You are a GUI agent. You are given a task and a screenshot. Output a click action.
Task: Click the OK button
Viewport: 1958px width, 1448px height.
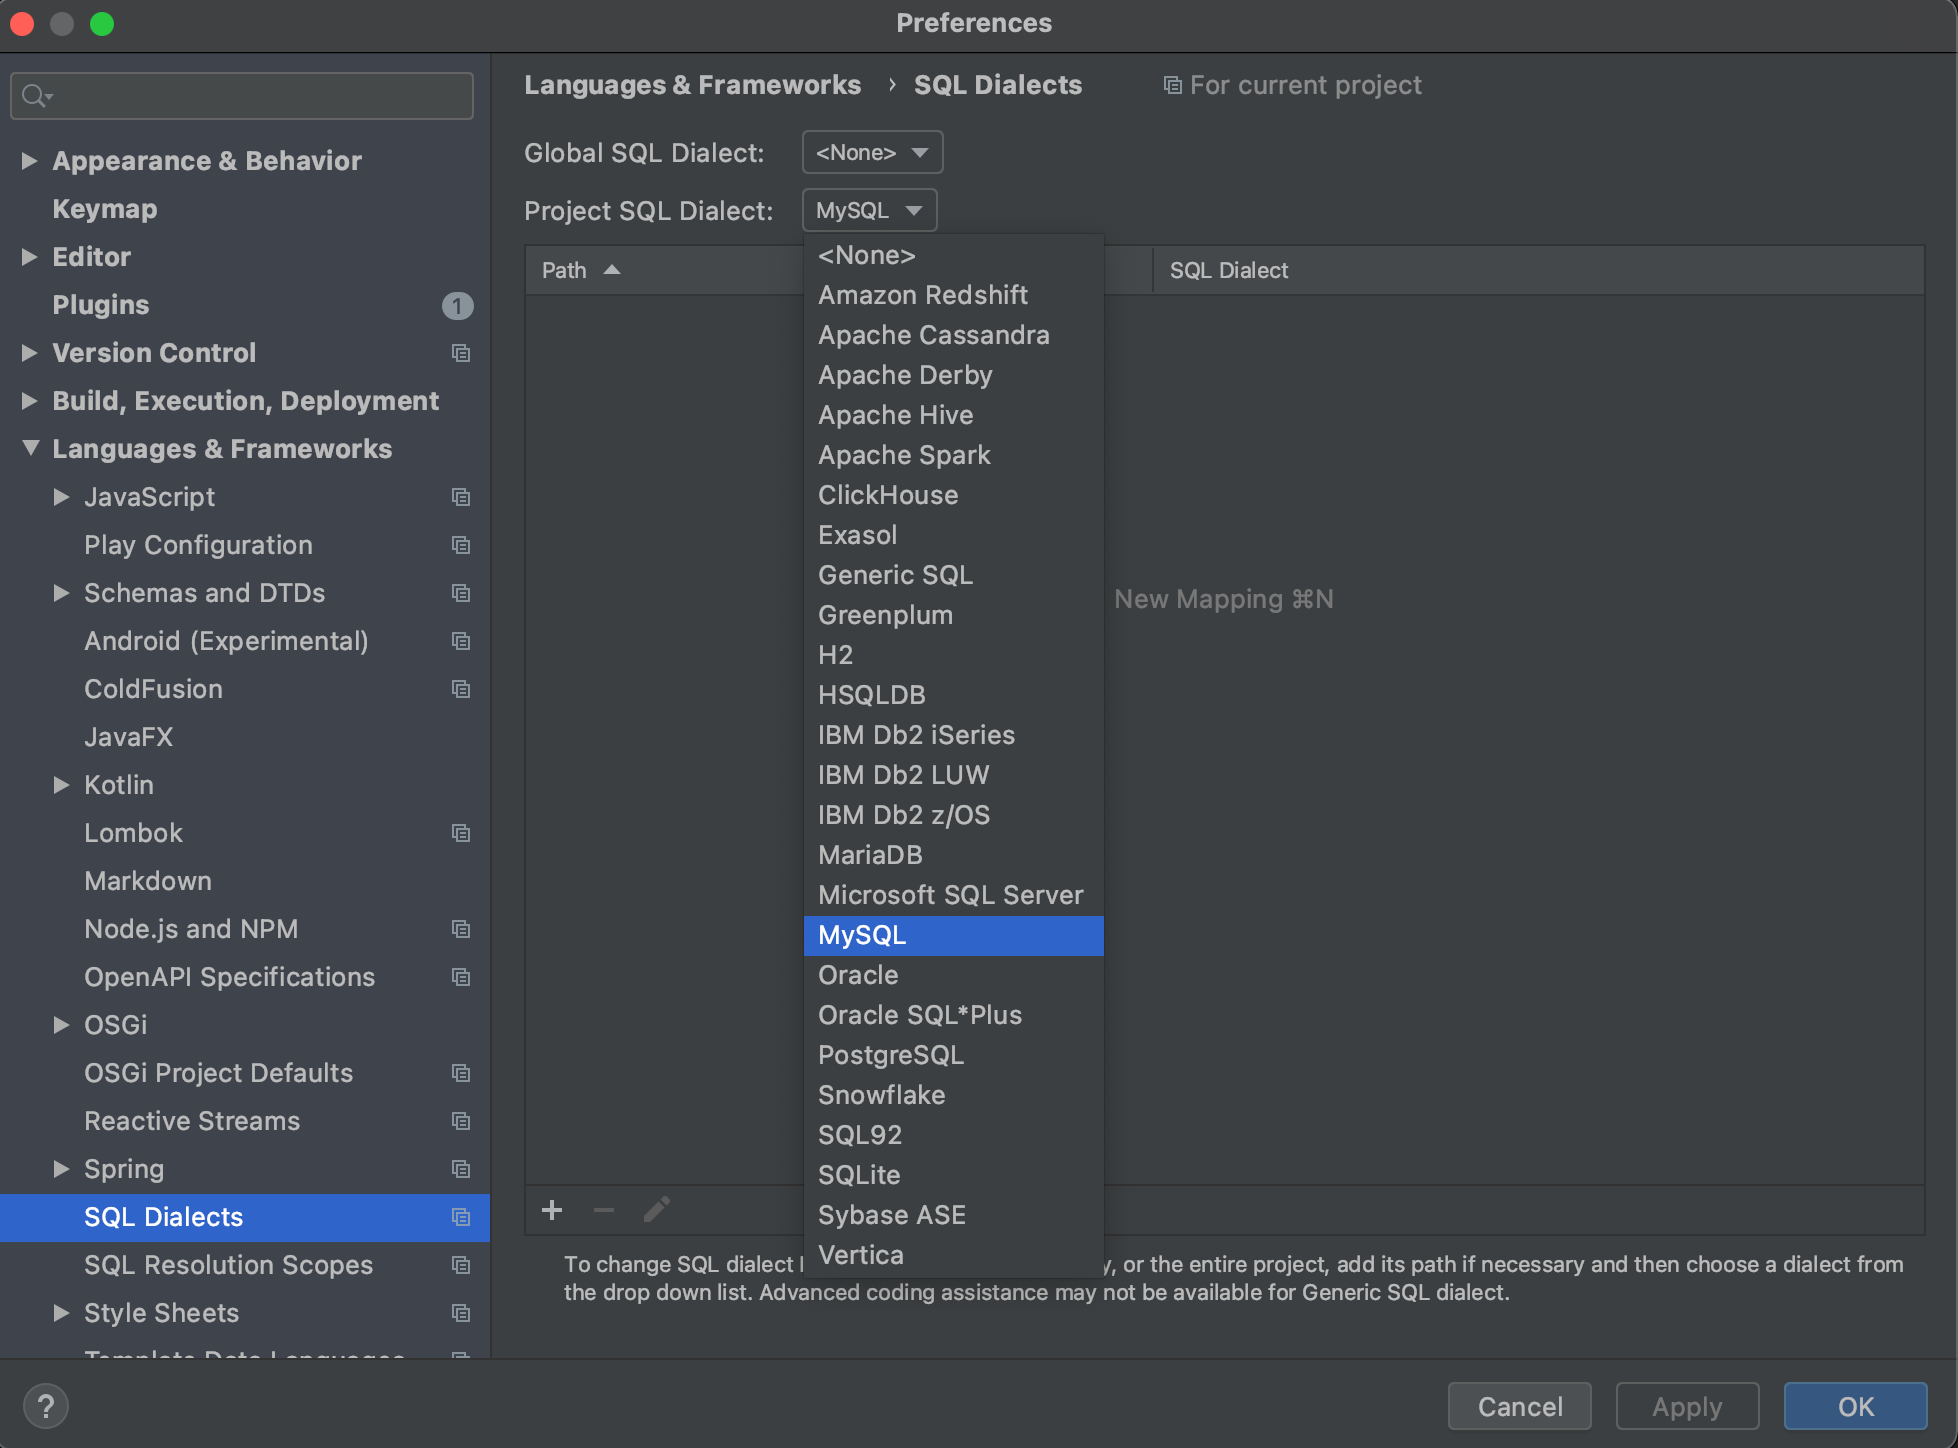tap(1855, 1406)
